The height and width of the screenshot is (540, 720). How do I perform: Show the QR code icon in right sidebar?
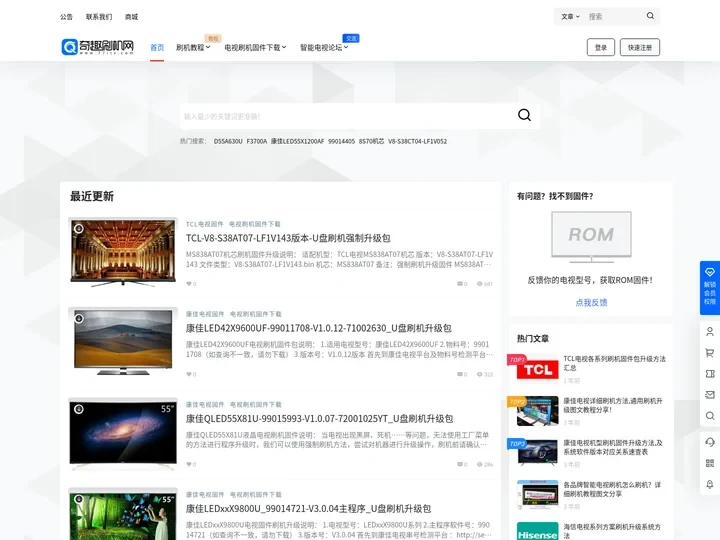coord(709,463)
